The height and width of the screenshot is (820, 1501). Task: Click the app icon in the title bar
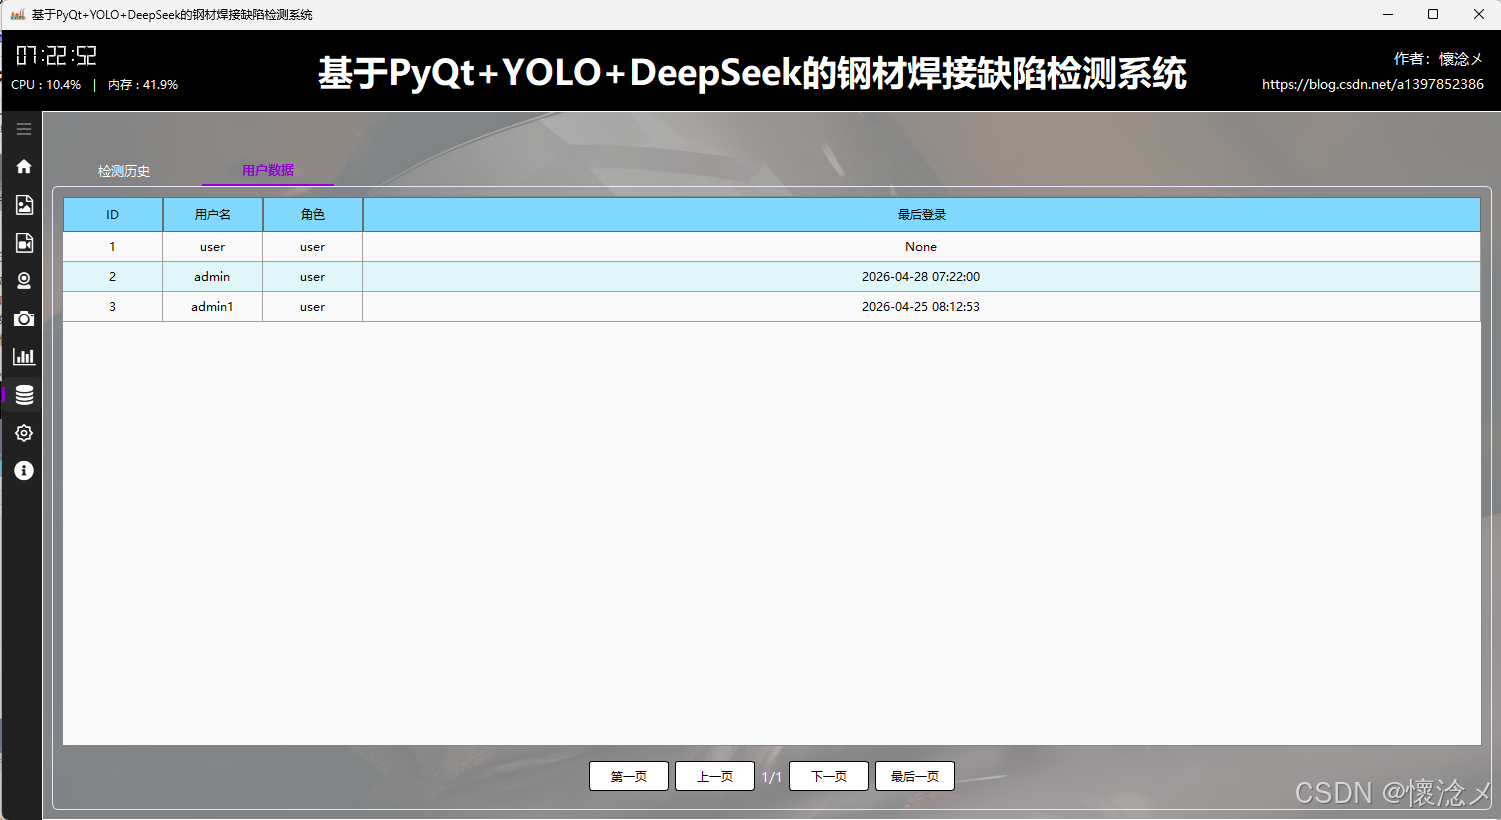point(17,14)
